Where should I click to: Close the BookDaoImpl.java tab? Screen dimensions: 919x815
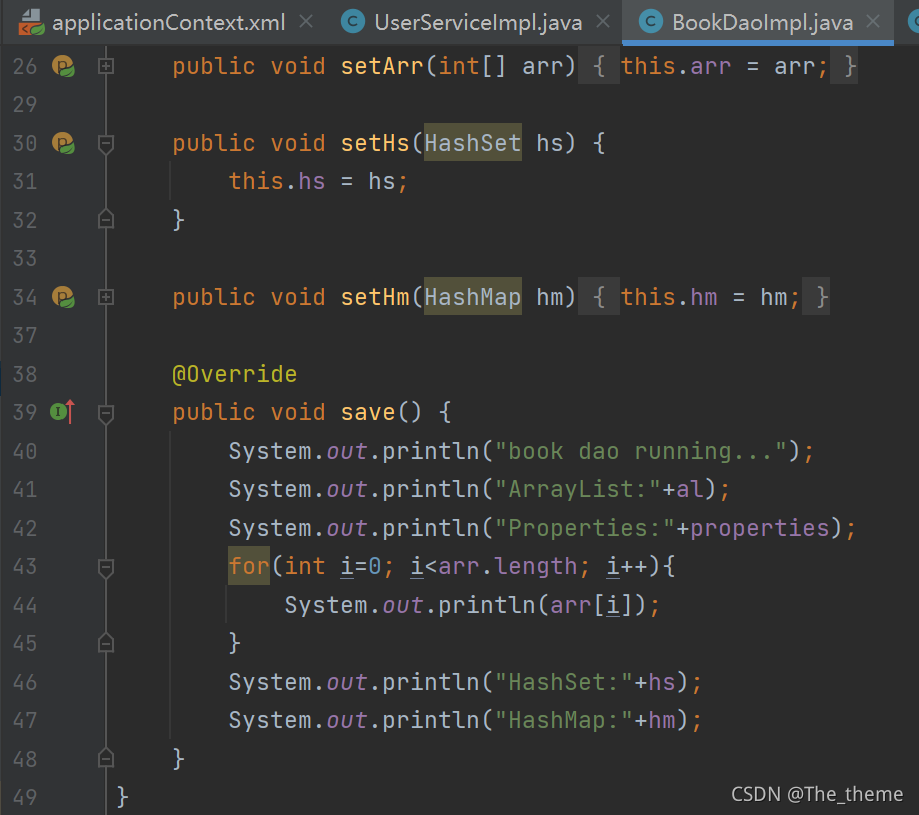coord(873,22)
